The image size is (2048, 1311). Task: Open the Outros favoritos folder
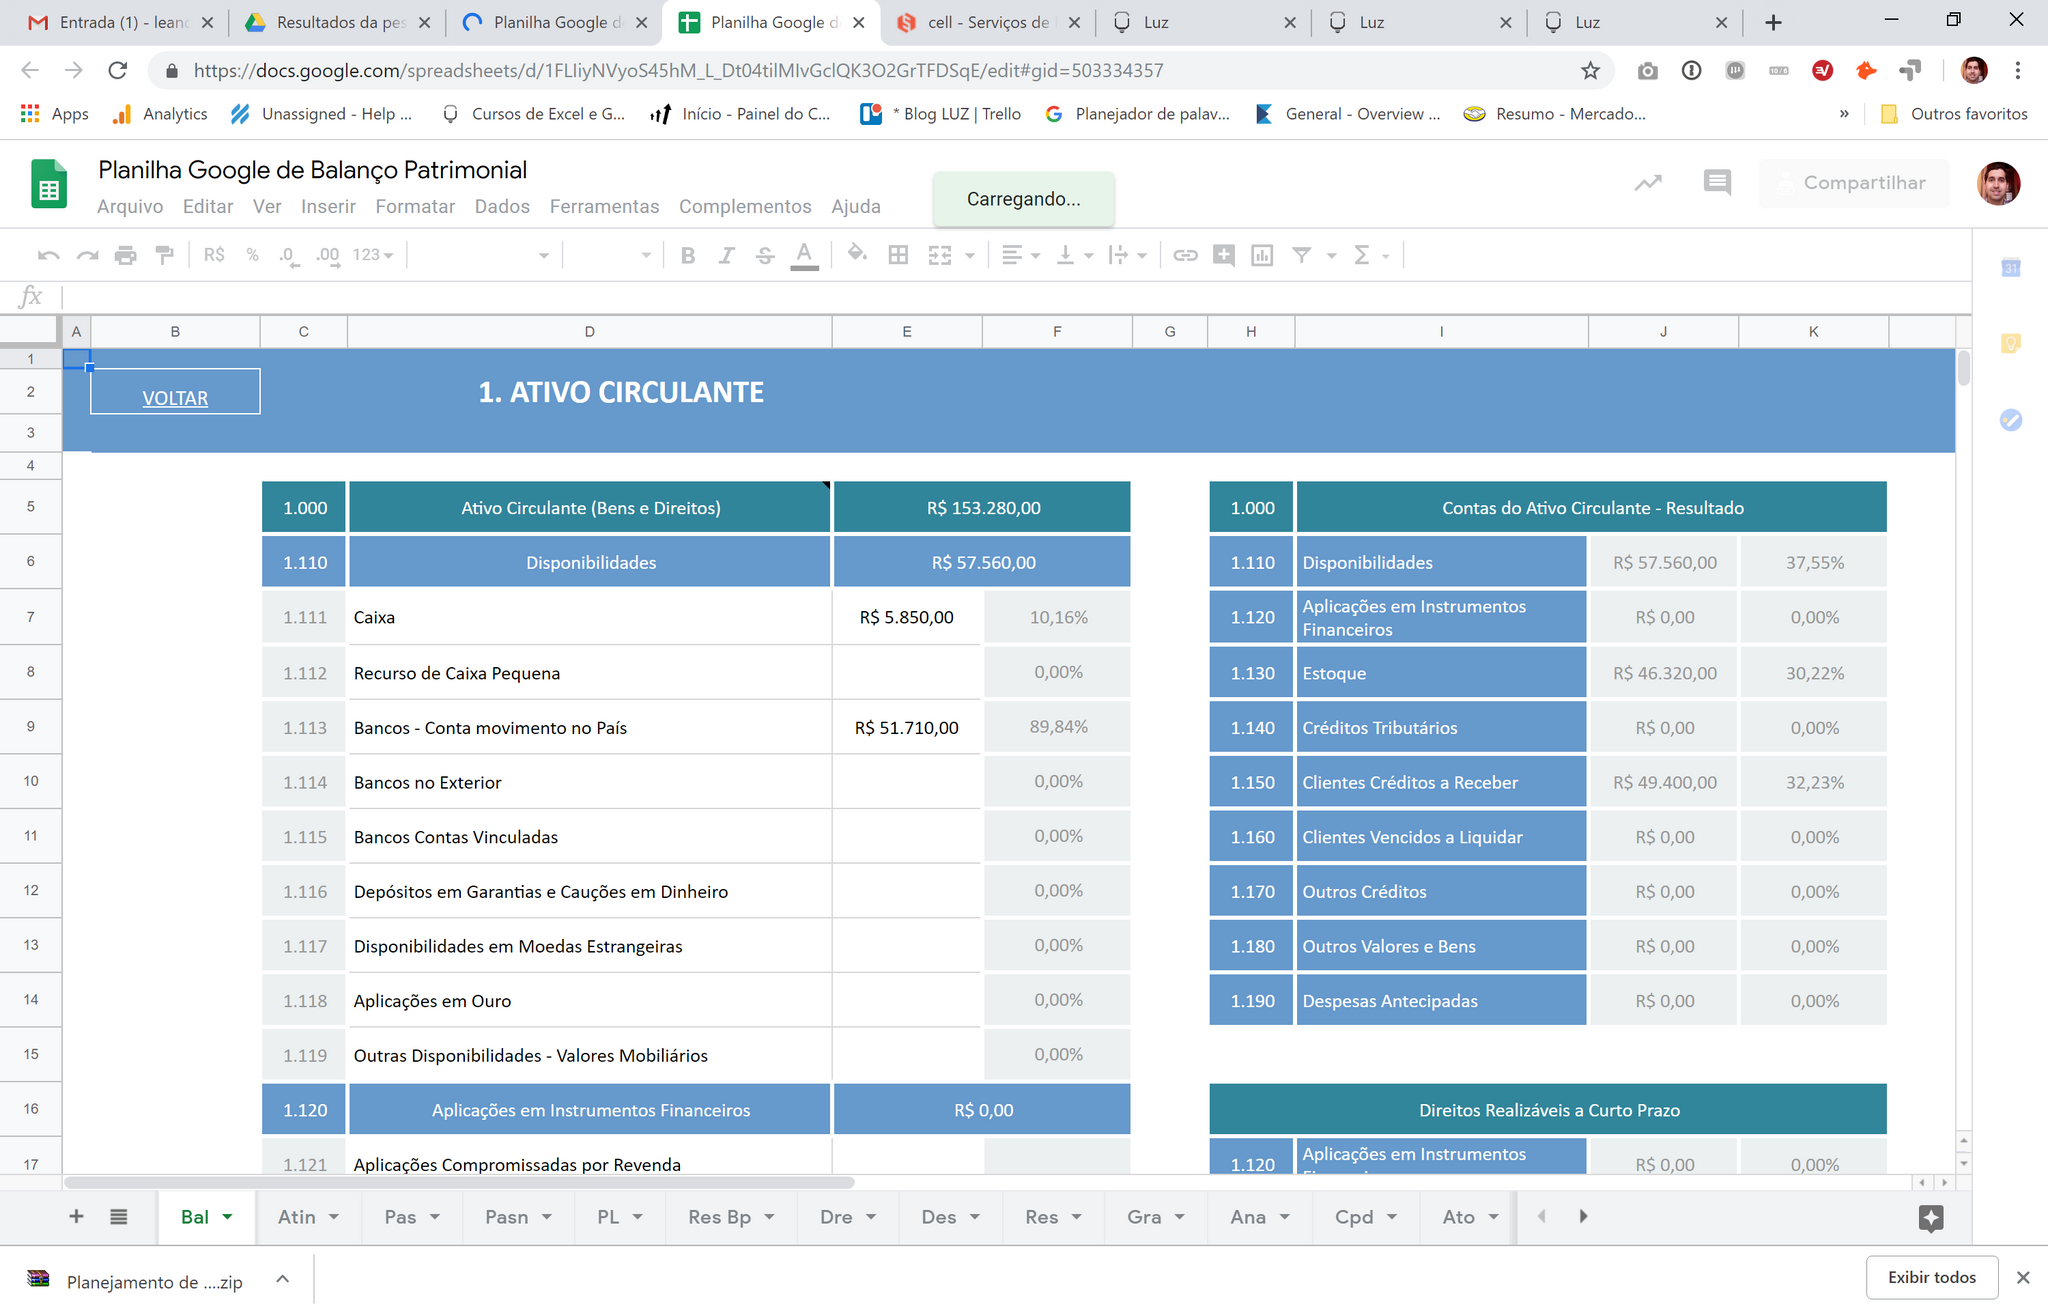[1954, 114]
